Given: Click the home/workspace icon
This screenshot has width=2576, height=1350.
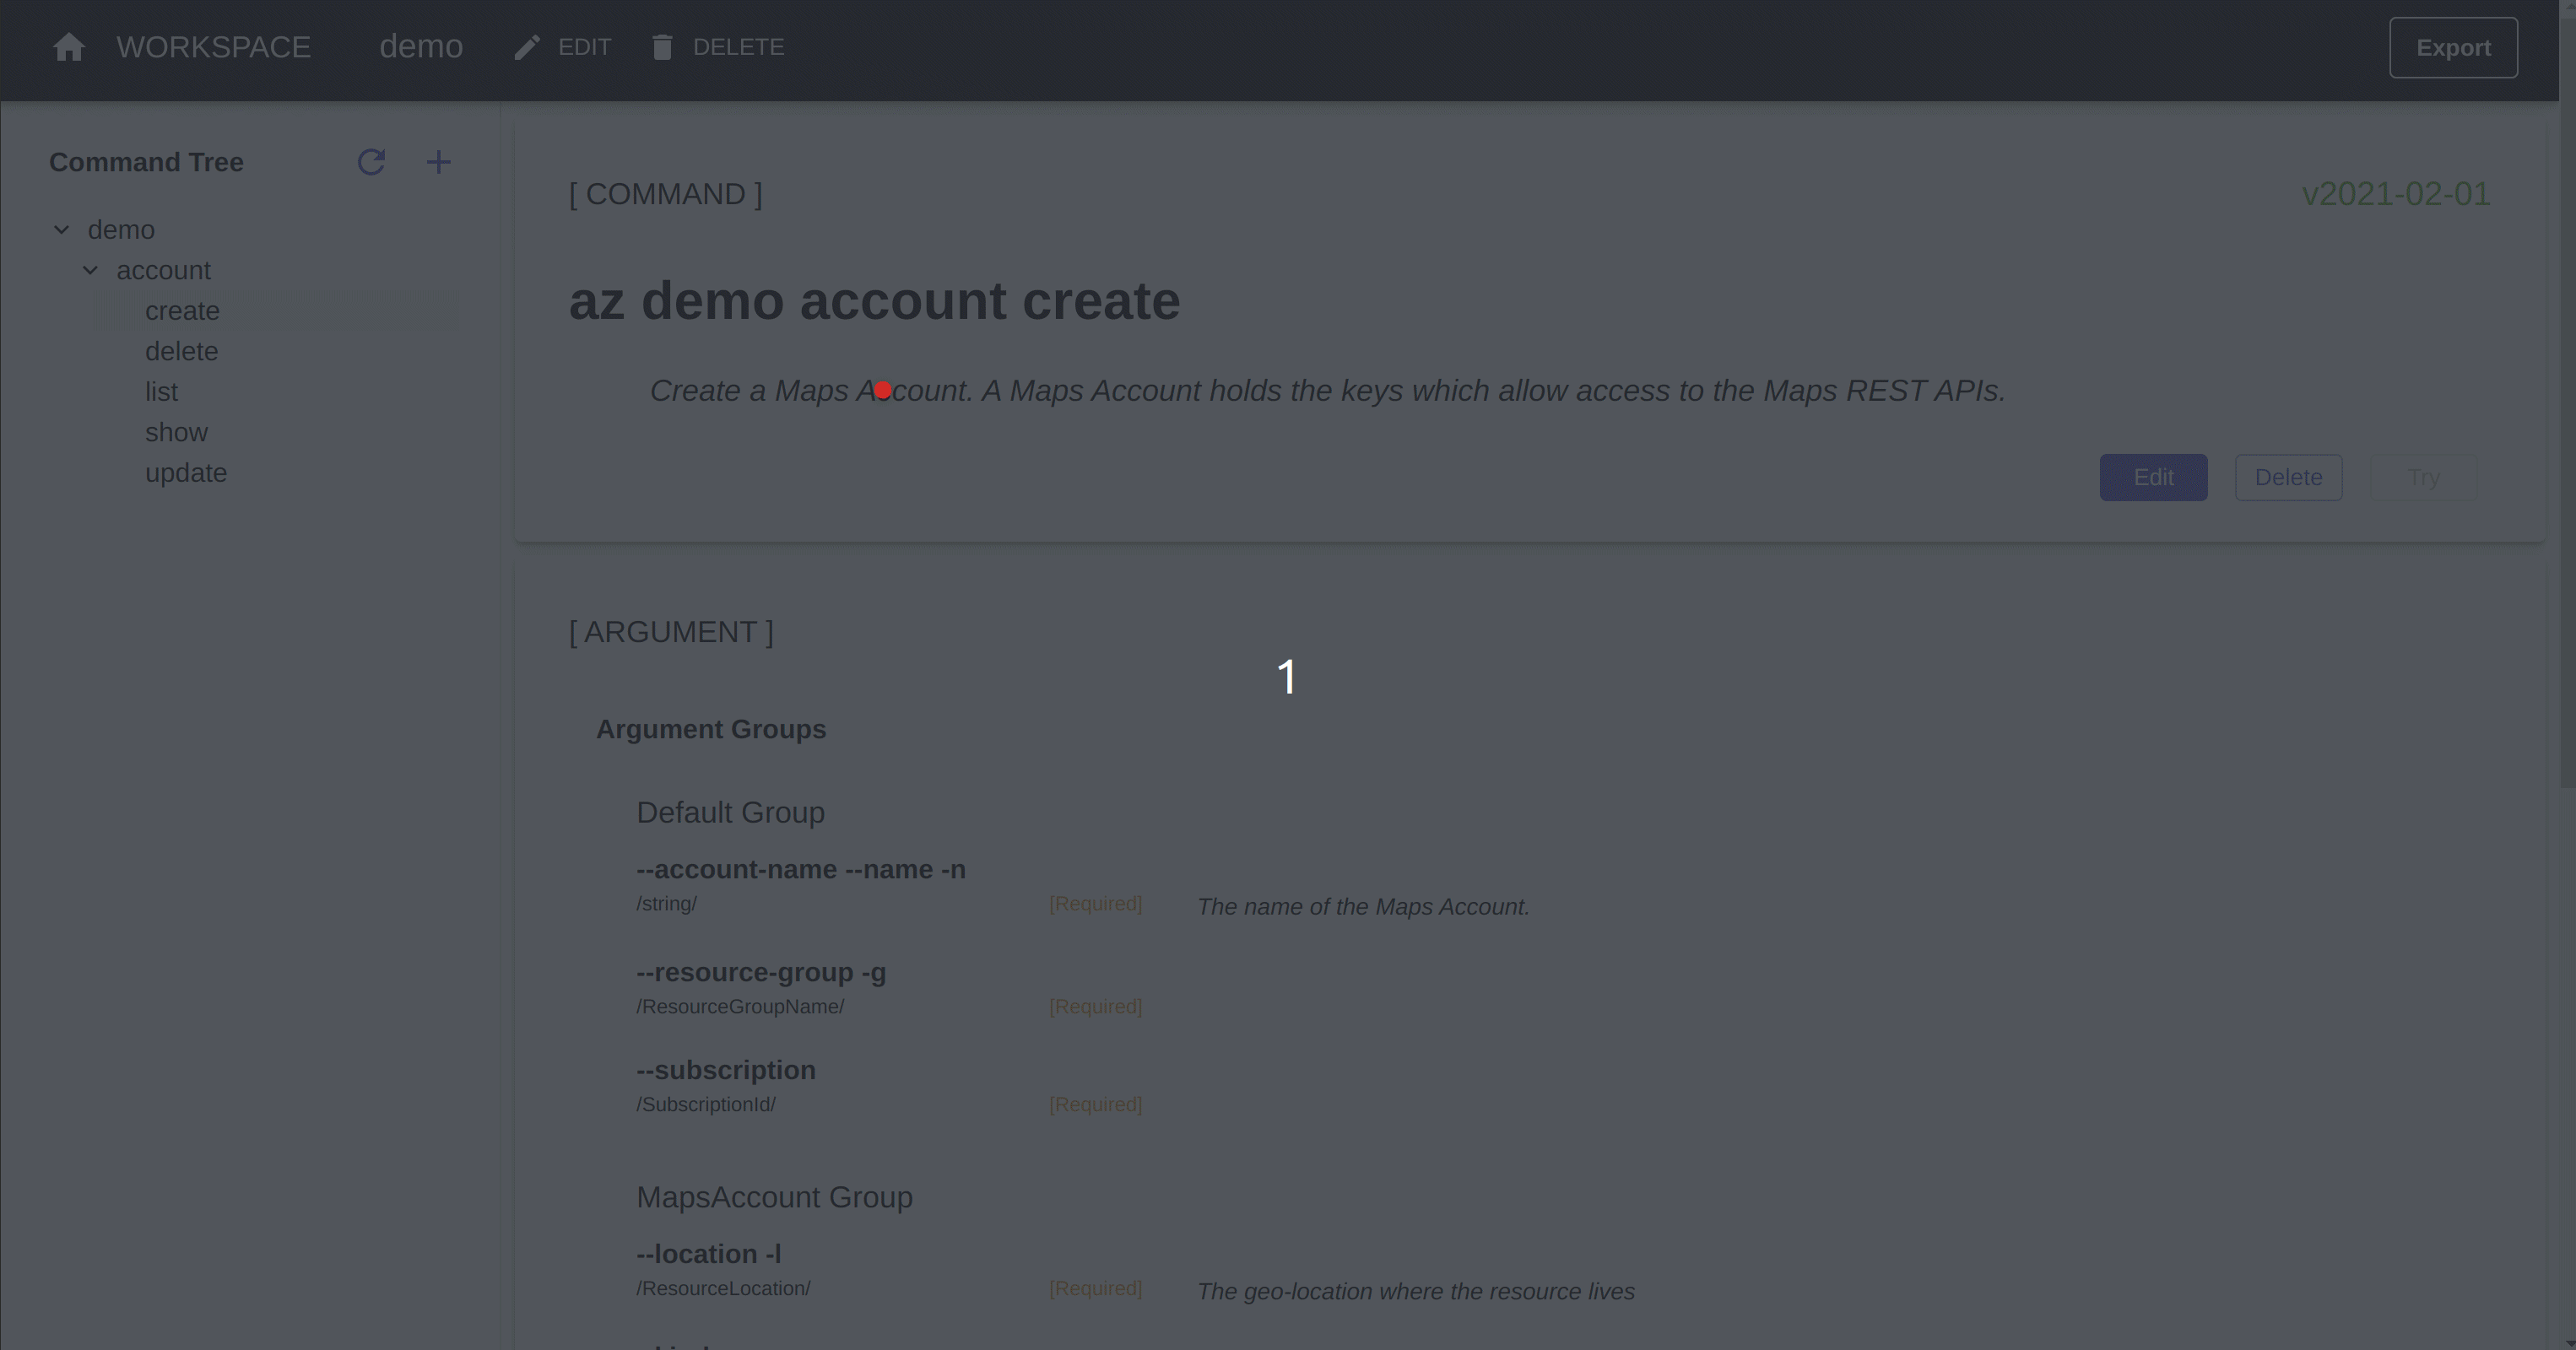Looking at the screenshot, I should pyautogui.click(x=68, y=46).
